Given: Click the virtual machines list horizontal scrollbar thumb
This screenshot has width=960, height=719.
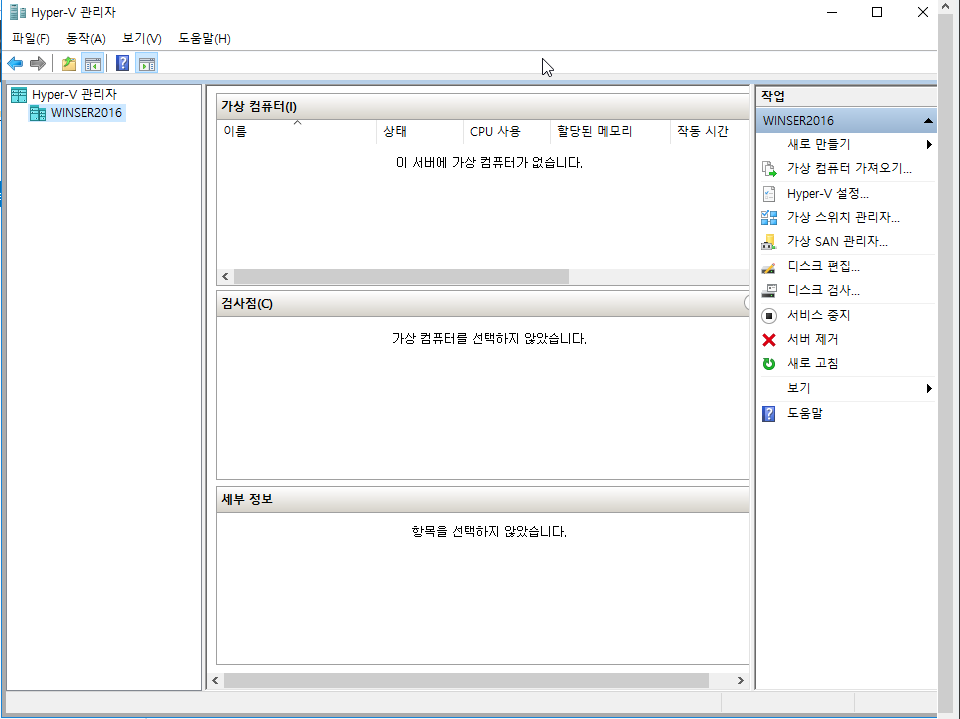Looking at the screenshot, I should click(401, 277).
